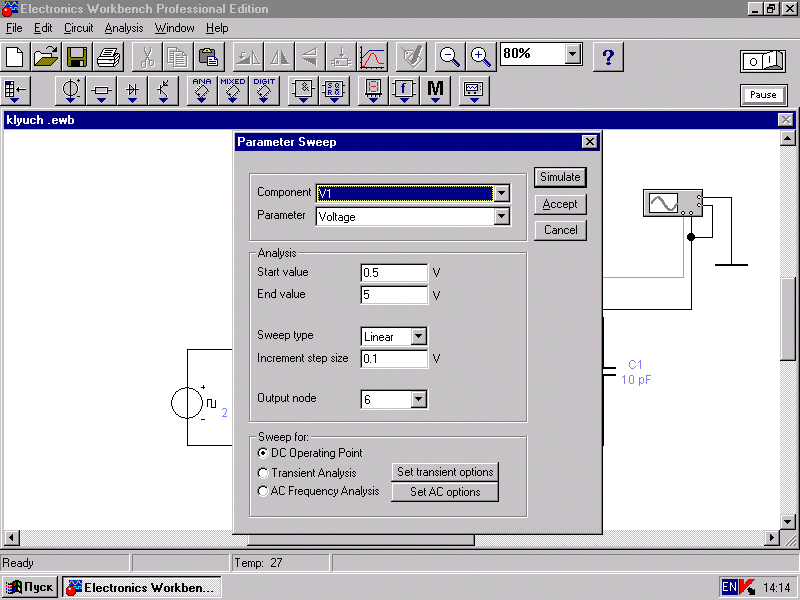Open Digital ICs parts bin
The height and width of the screenshot is (600, 800).
(264, 91)
